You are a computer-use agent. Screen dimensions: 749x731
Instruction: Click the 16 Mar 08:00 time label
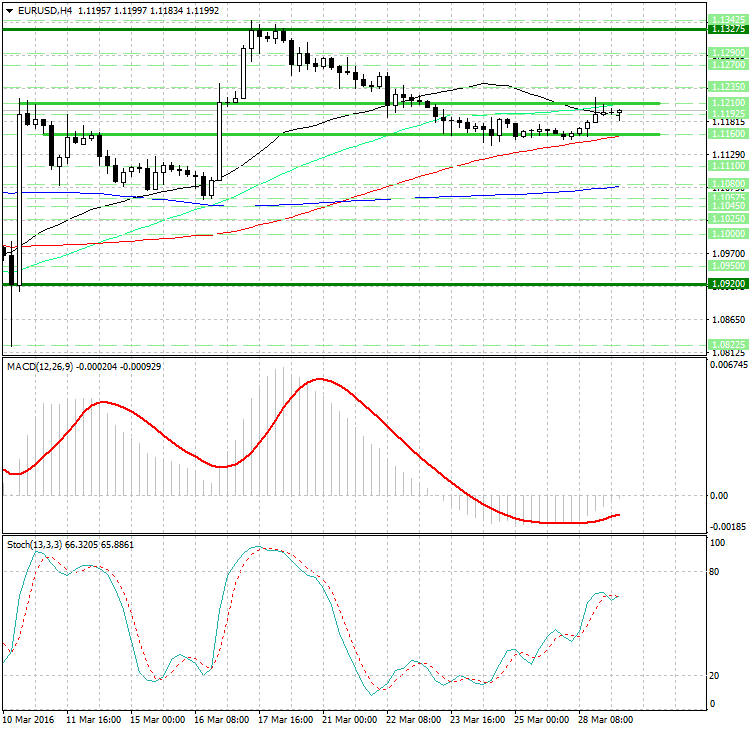[x=222, y=720]
